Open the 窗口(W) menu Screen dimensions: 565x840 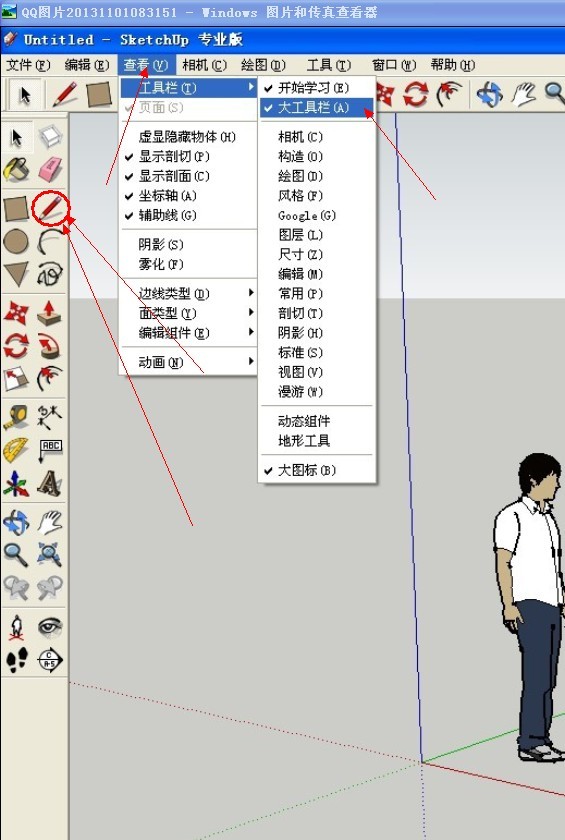(x=394, y=65)
